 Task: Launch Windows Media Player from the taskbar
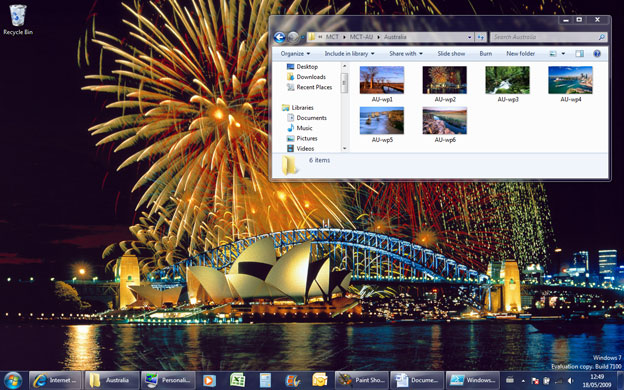[x=208, y=380]
